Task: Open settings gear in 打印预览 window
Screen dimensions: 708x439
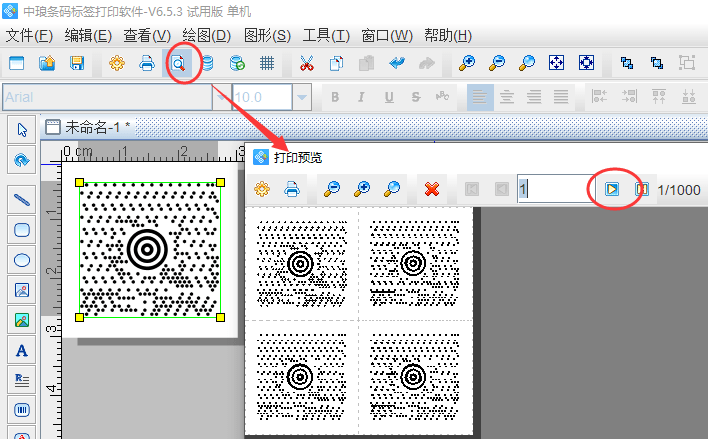Action: (x=262, y=189)
